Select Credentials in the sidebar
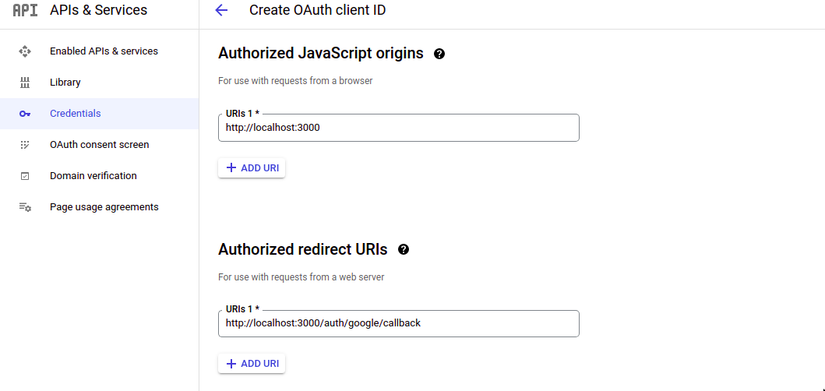Image resolution: width=825 pixels, height=391 pixels. coord(99,113)
